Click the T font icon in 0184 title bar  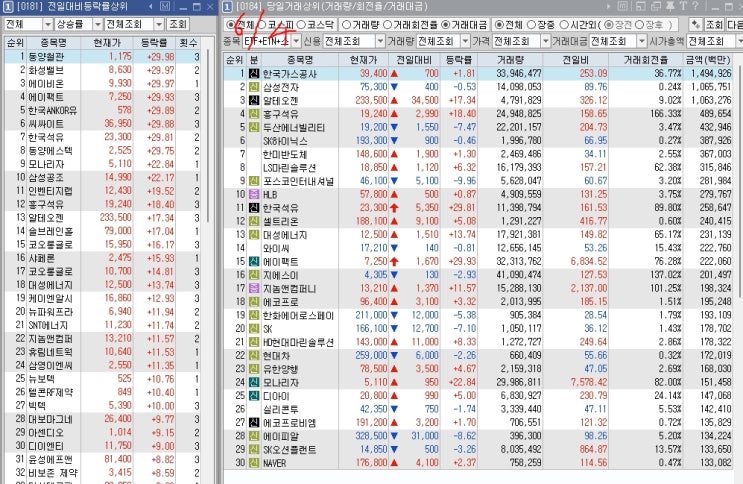point(683,7)
